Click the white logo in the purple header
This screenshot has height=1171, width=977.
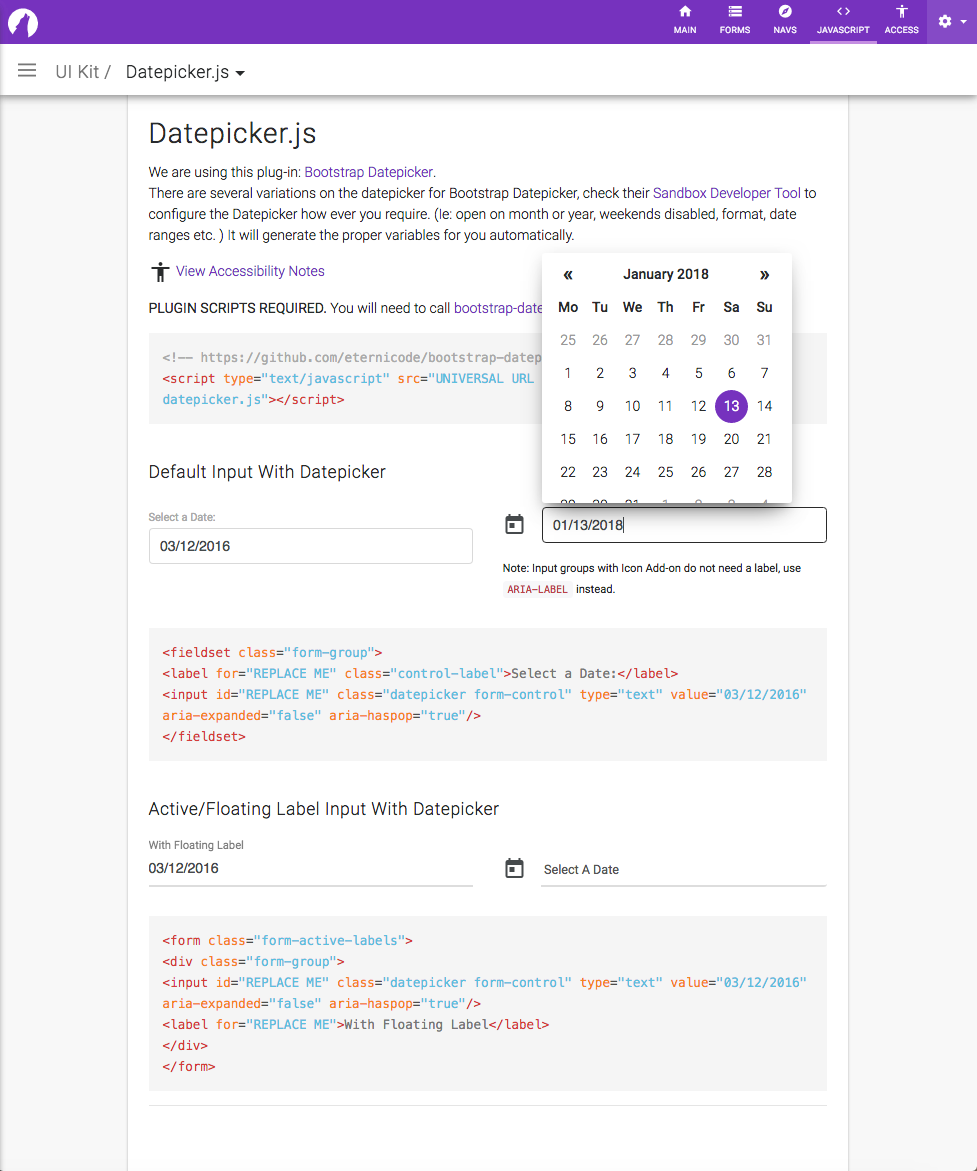pyautogui.click(x=22, y=22)
